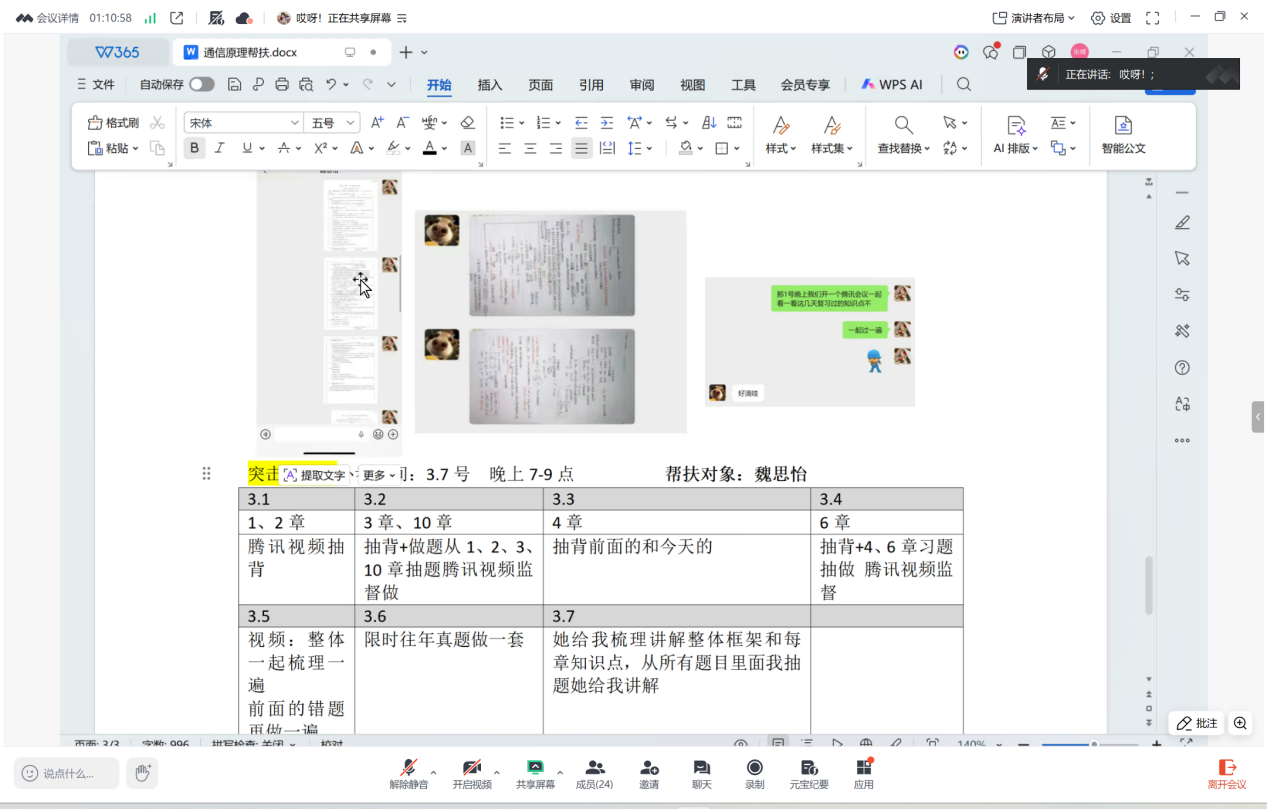1267x809 pixels.
Task: Open the Smart Document (智能公文) tool
Action: click(x=1123, y=134)
